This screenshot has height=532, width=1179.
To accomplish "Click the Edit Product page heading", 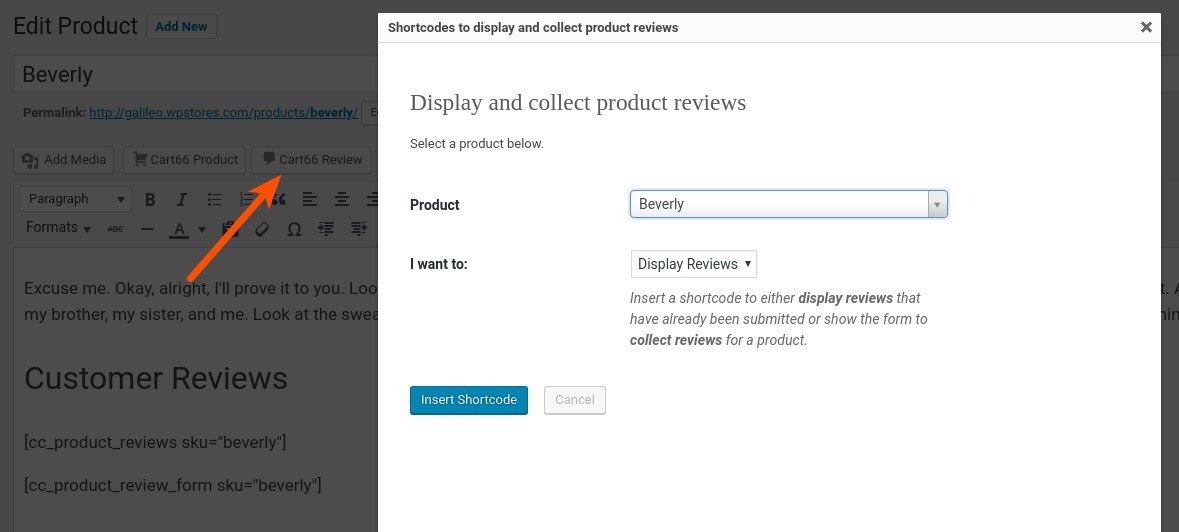I will coord(75,26).
